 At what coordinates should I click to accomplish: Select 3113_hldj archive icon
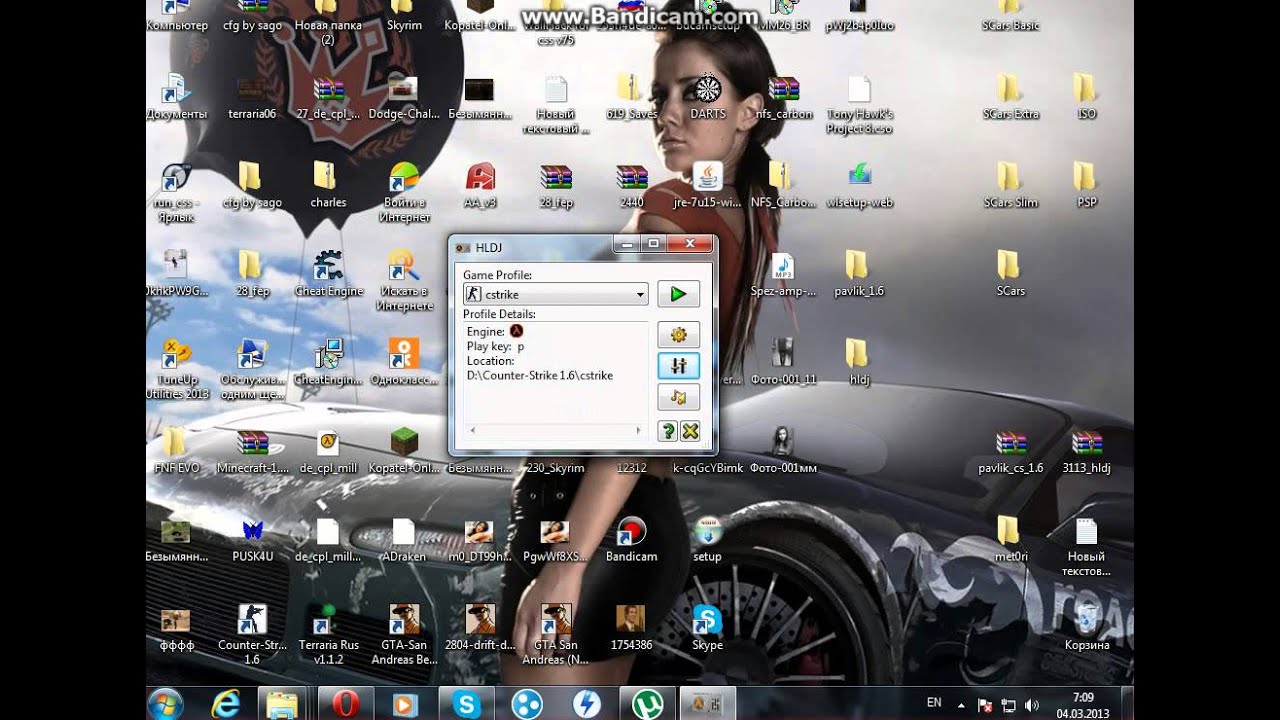coord(1087,450)
